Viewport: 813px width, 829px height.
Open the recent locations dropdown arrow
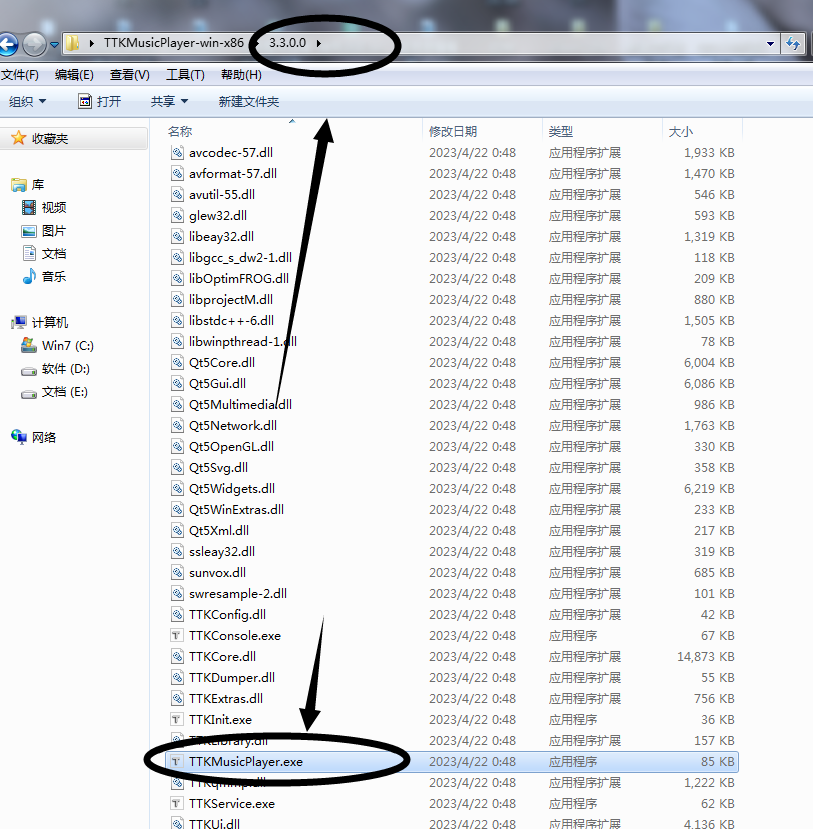point(54,45)
